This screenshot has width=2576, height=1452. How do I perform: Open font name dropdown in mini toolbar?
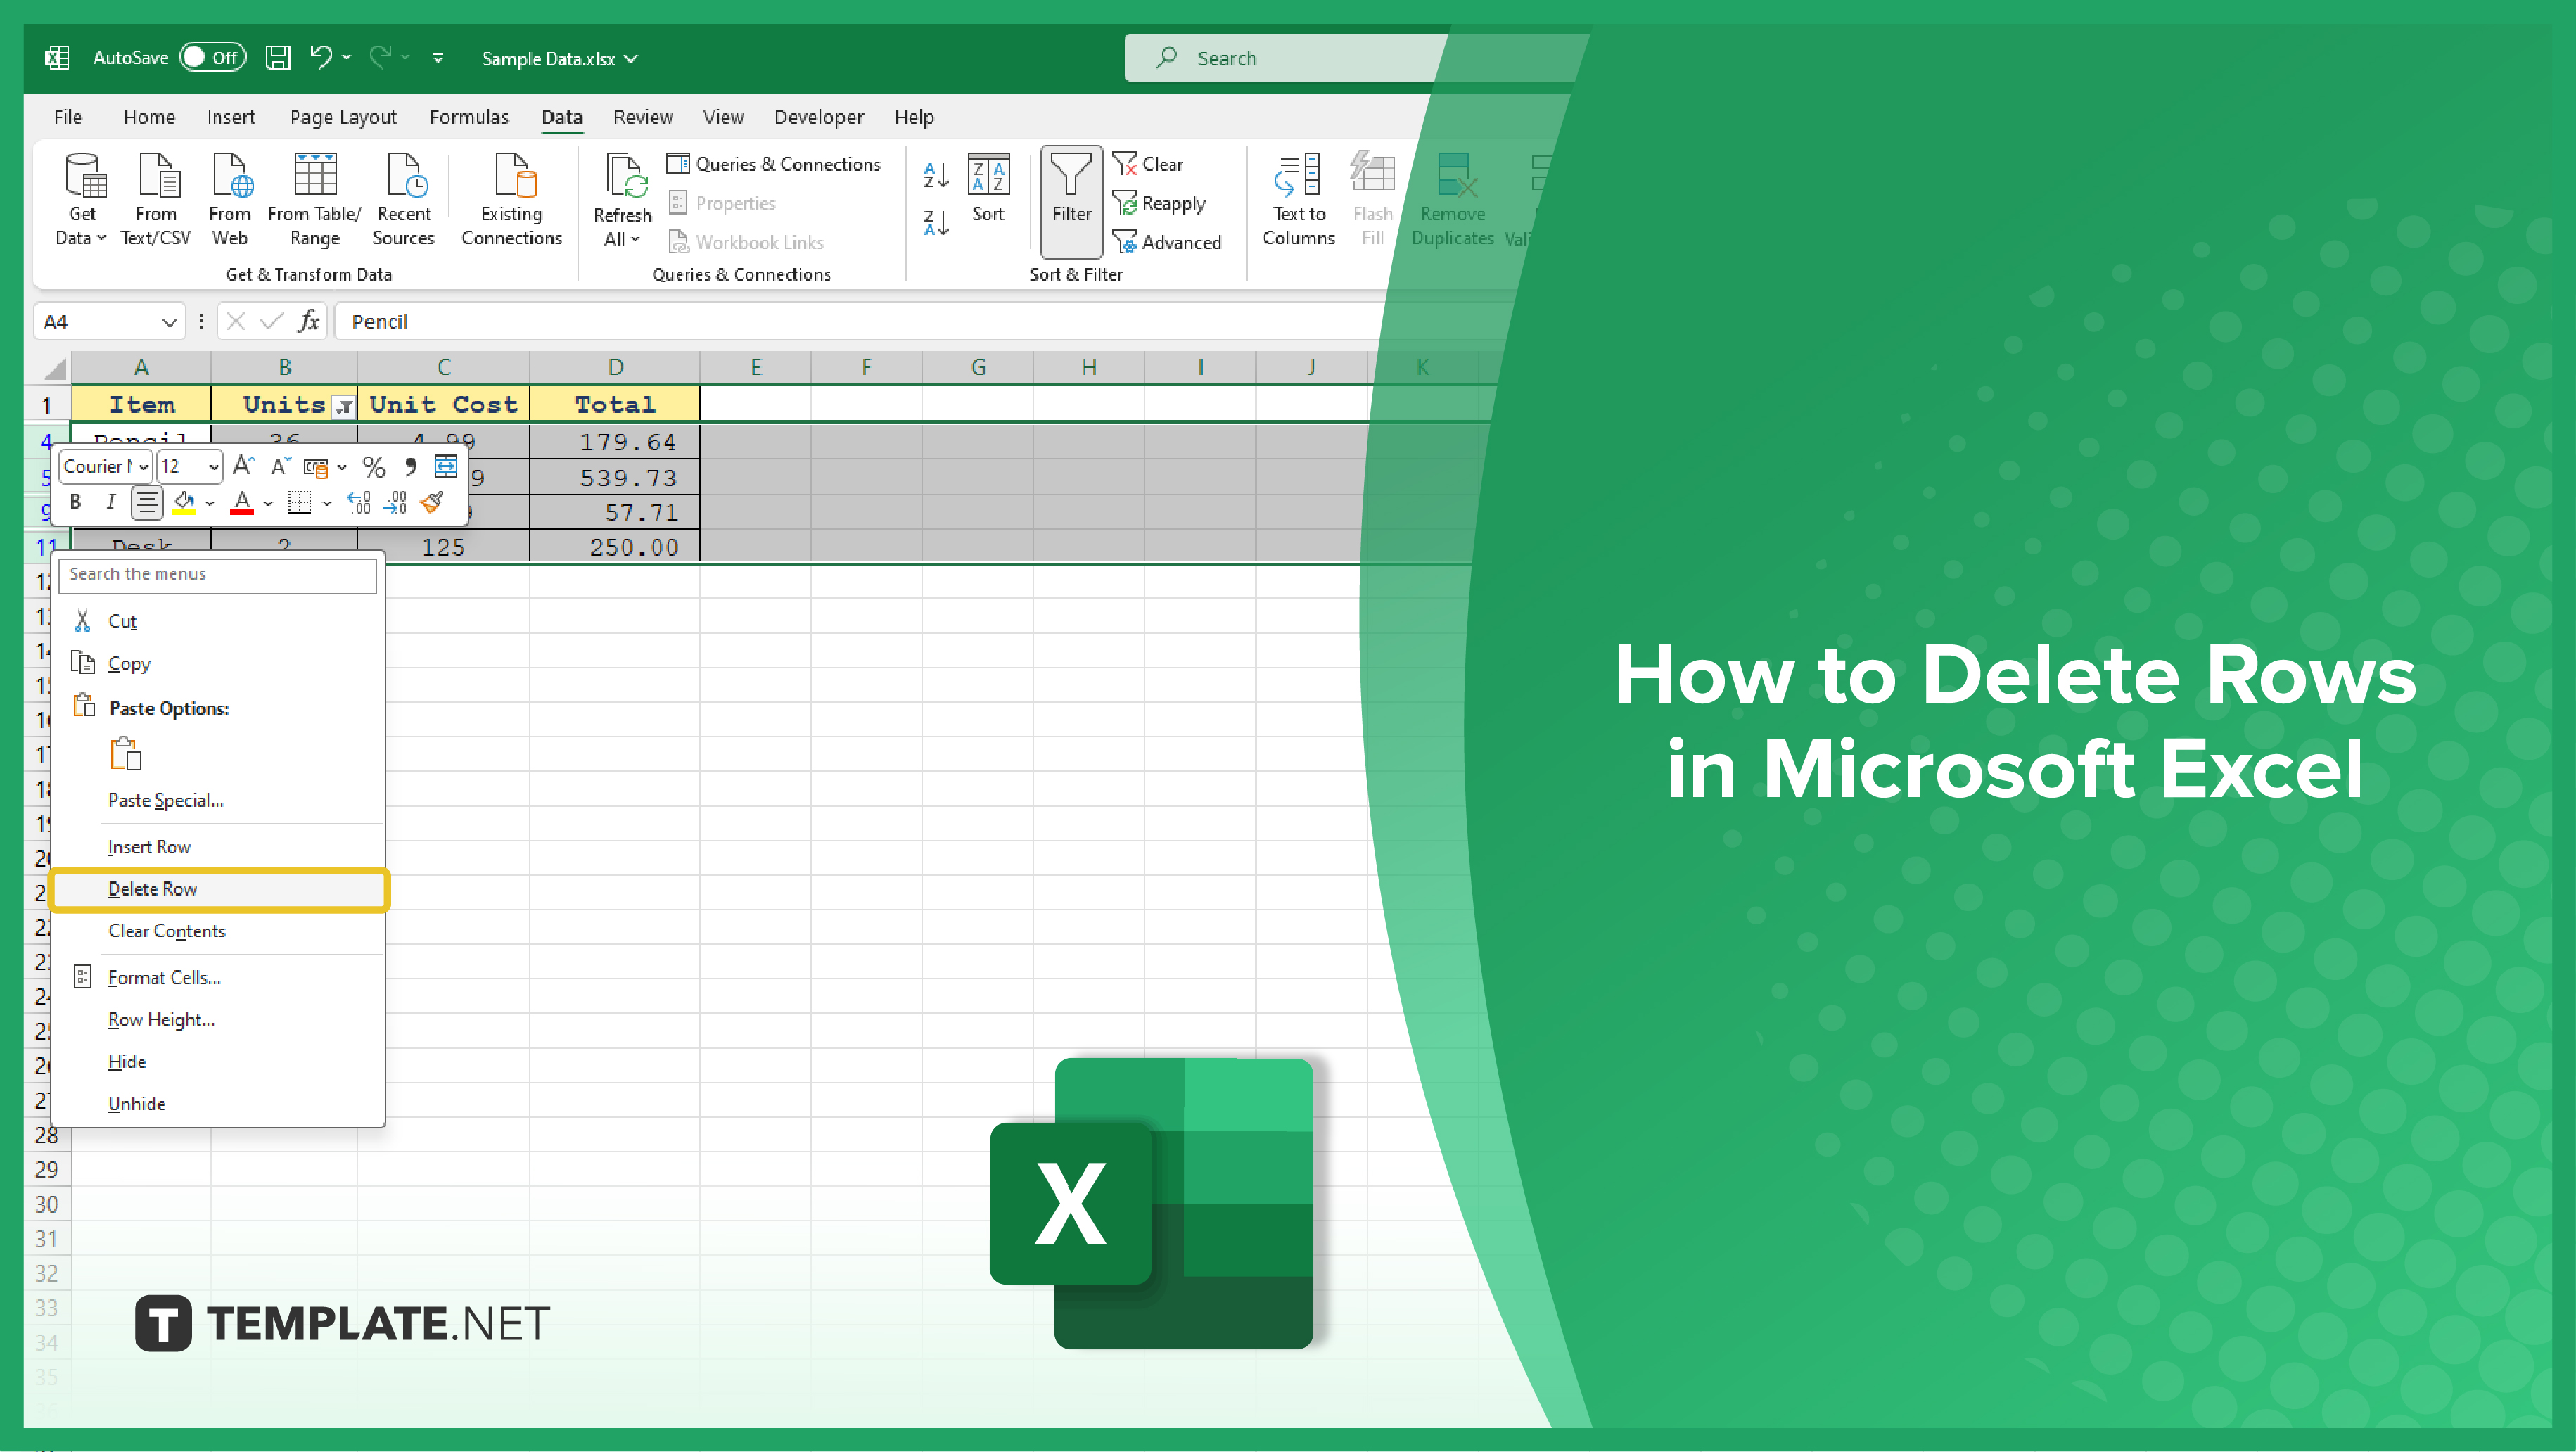[143, 467]
